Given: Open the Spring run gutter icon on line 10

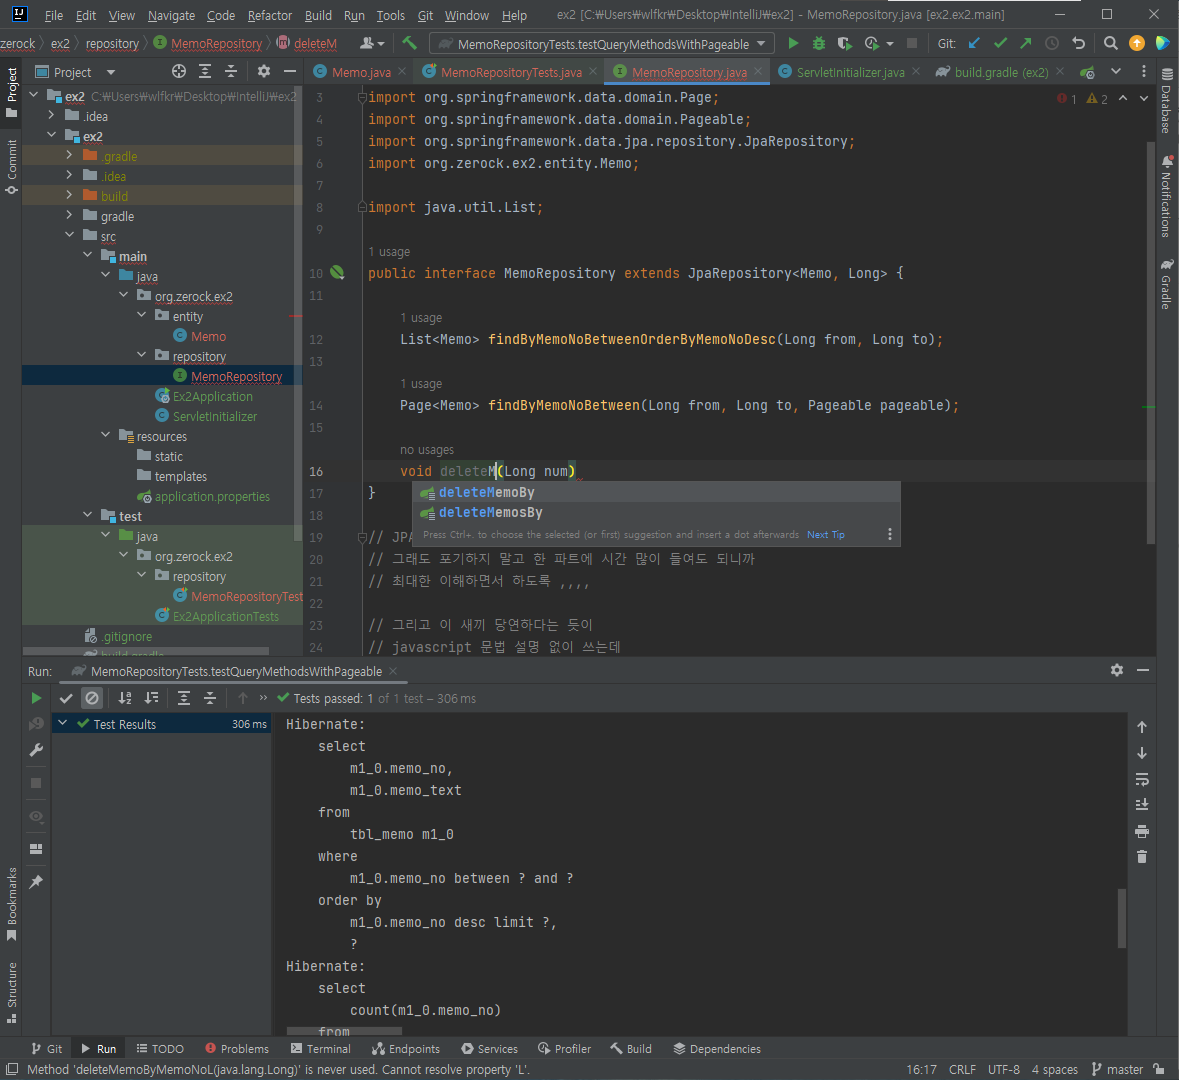Looking at the screenshot, I should tap(338, 273).
